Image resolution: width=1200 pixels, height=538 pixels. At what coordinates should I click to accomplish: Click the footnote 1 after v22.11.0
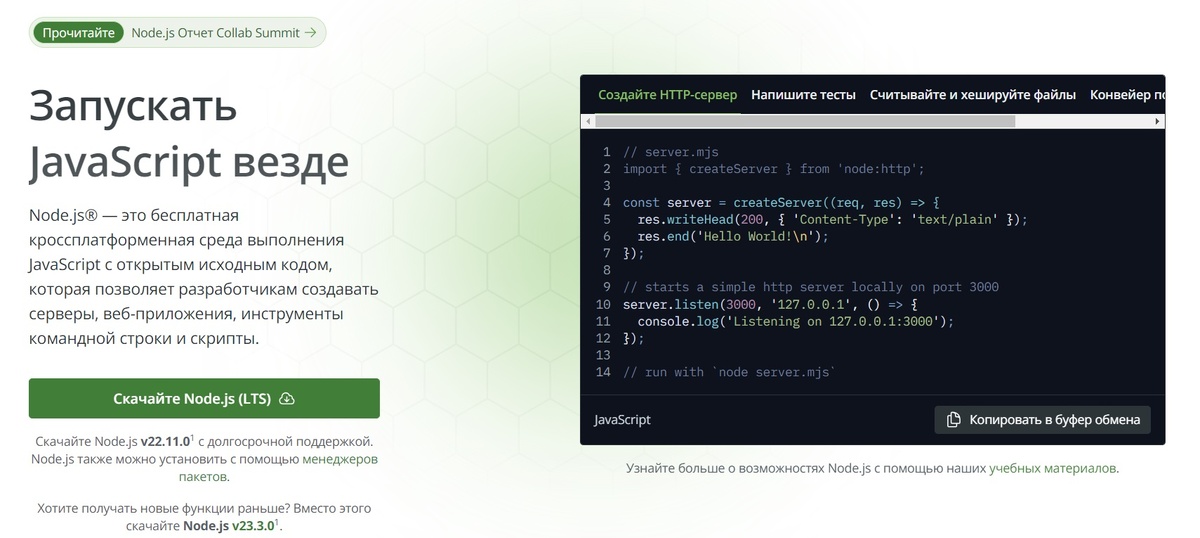click(192, 437)
